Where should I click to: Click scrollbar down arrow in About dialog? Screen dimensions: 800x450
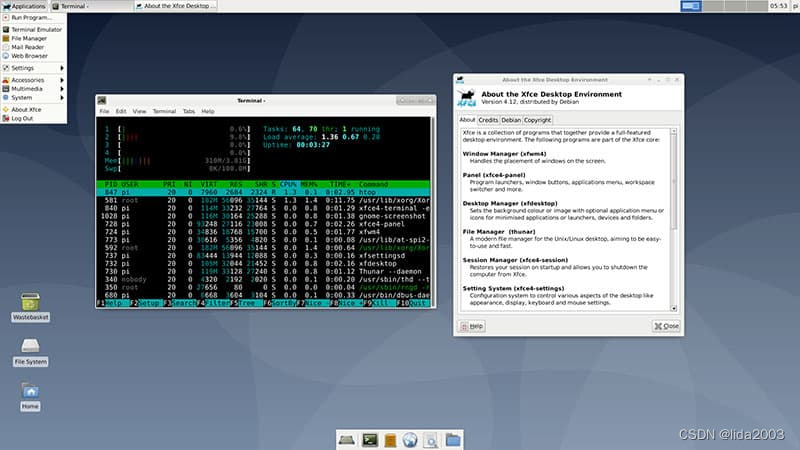(x=673, y=308)
